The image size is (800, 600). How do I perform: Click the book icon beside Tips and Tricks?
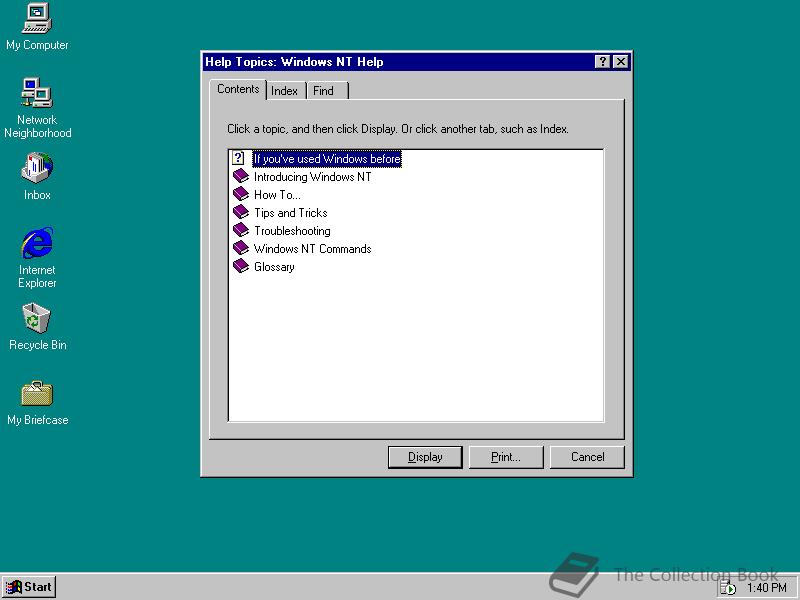pyautogui.click(x=240, y=212)
